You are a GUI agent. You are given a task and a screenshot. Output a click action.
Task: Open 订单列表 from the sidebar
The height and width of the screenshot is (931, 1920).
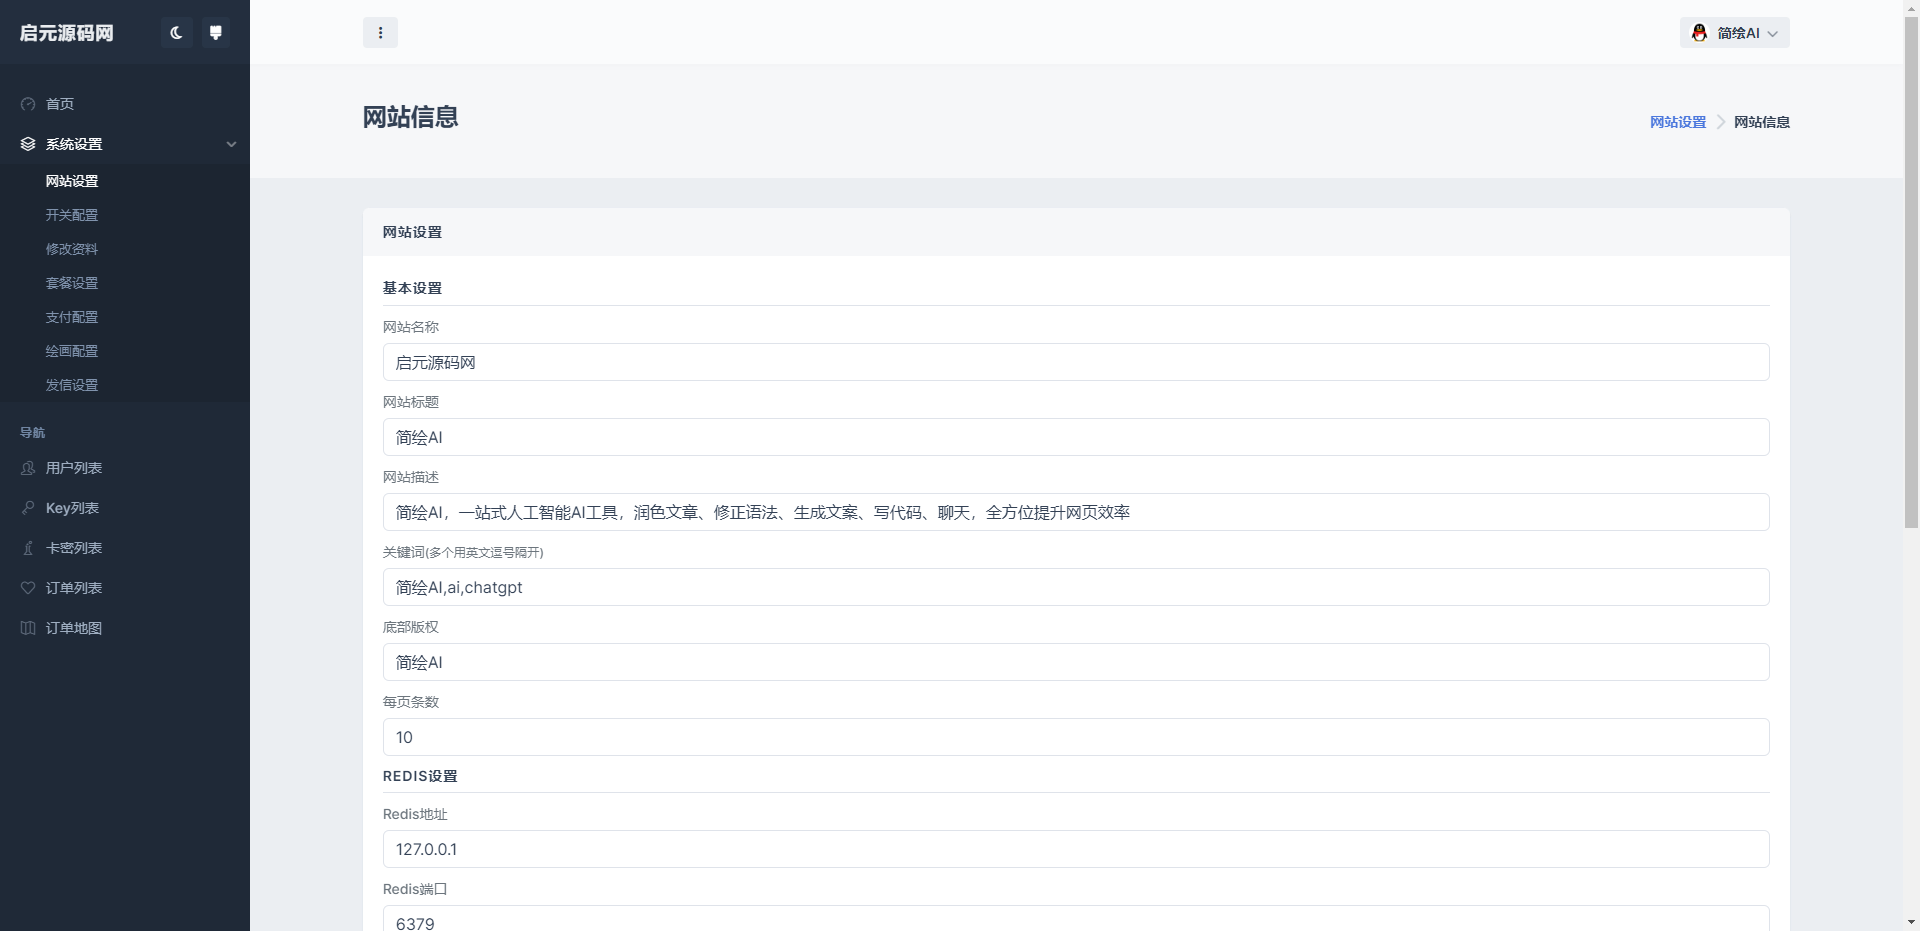74,588
